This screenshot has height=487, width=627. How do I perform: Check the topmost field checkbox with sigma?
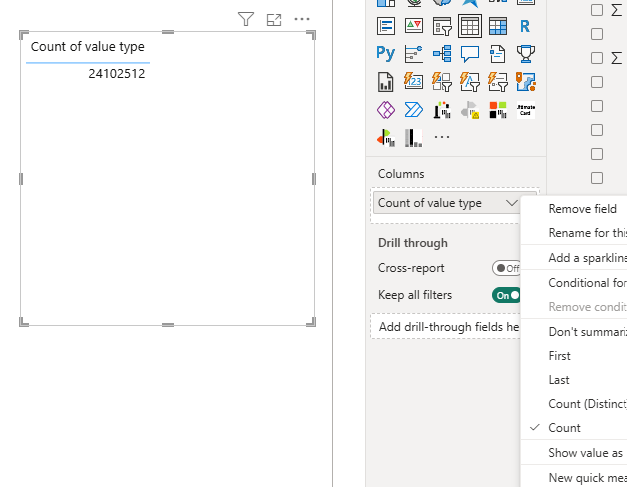point(597,10)
